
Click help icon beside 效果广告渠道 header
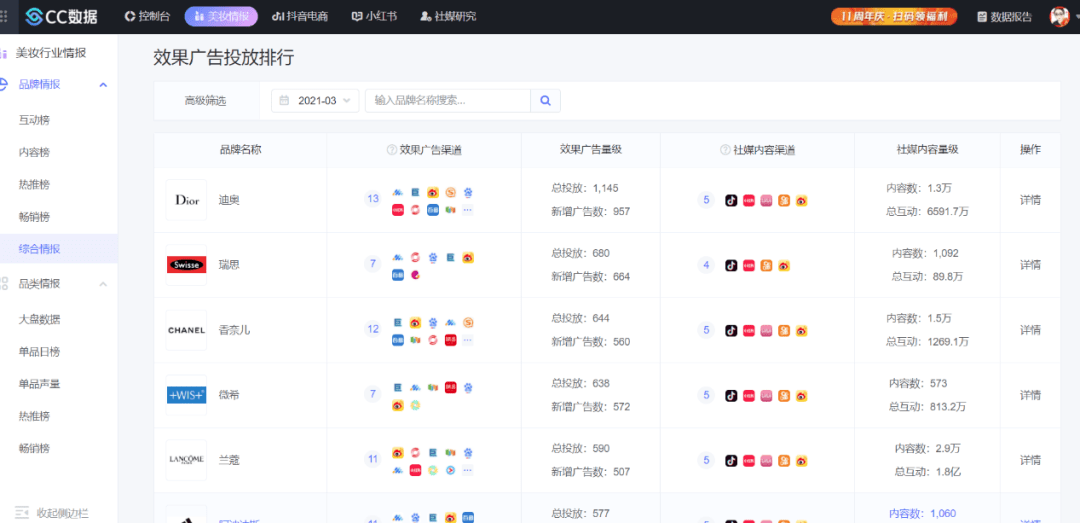point(392,150)
